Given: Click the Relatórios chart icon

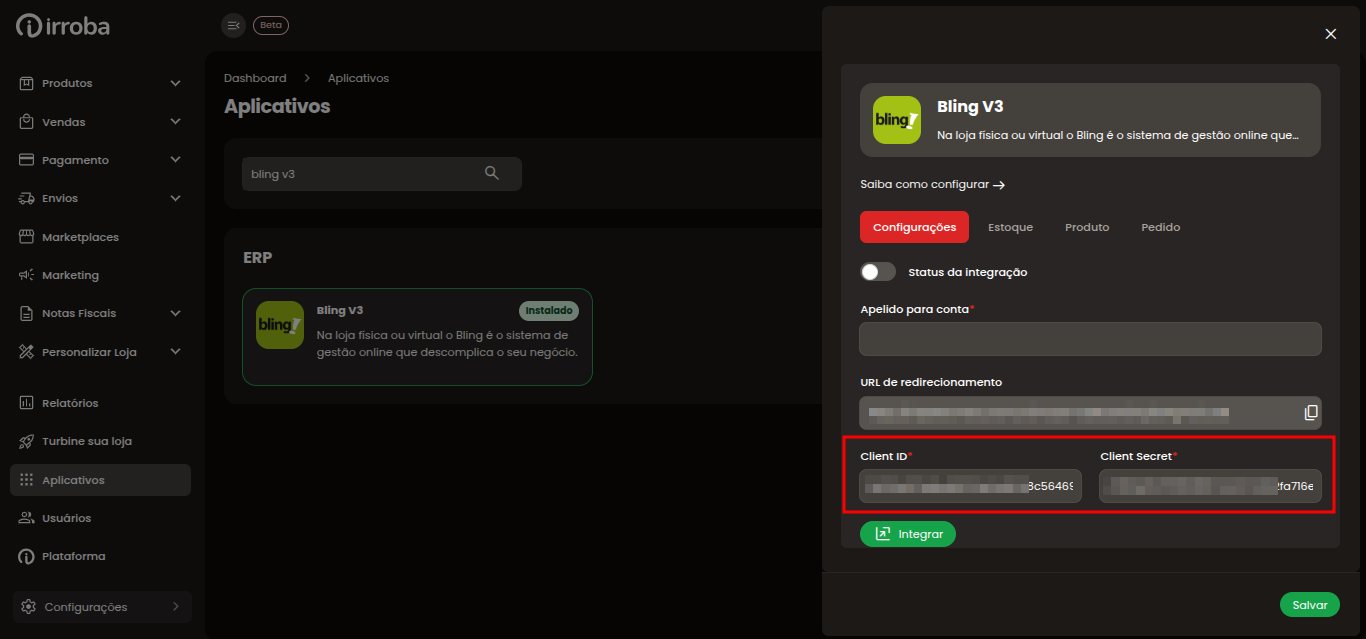Looking at the screenshot, I should click(x=27, y=403).
